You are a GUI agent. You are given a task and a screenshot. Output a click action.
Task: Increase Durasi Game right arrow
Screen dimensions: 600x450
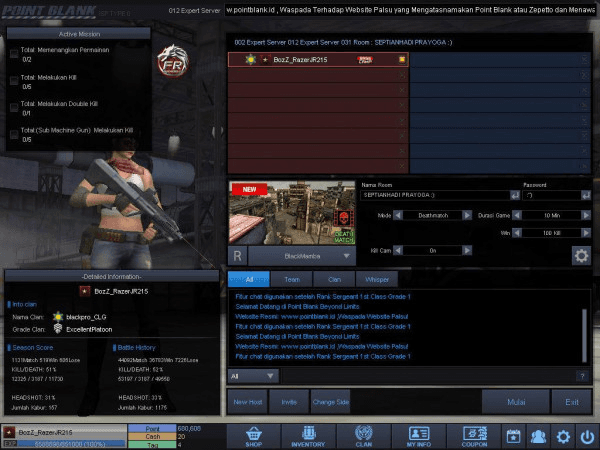tap(586, 215)
